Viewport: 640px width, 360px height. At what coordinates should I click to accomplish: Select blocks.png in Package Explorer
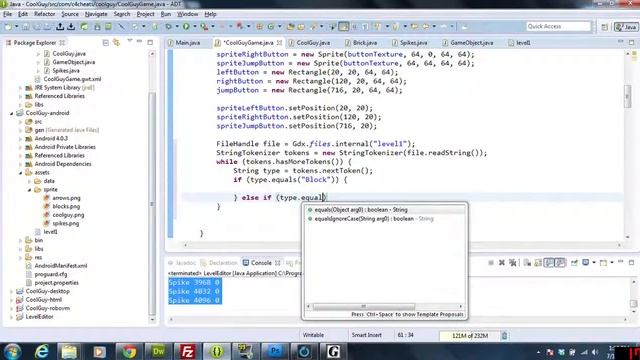(66, 207)
